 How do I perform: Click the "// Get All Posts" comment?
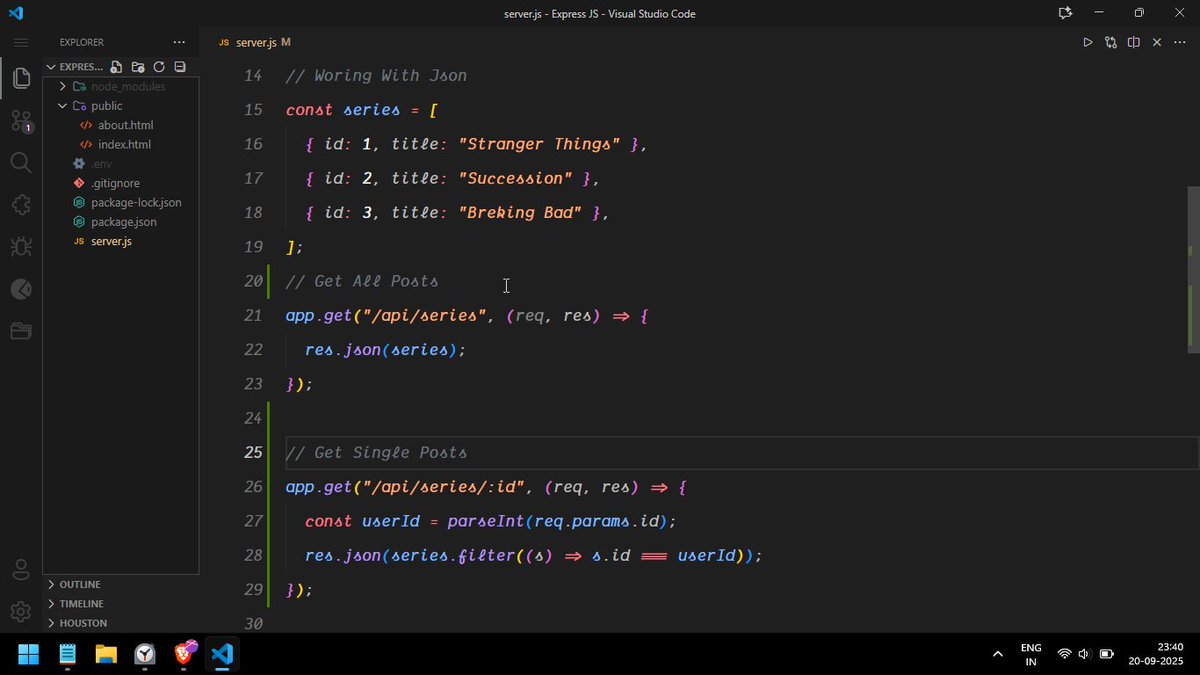(362, 281)
